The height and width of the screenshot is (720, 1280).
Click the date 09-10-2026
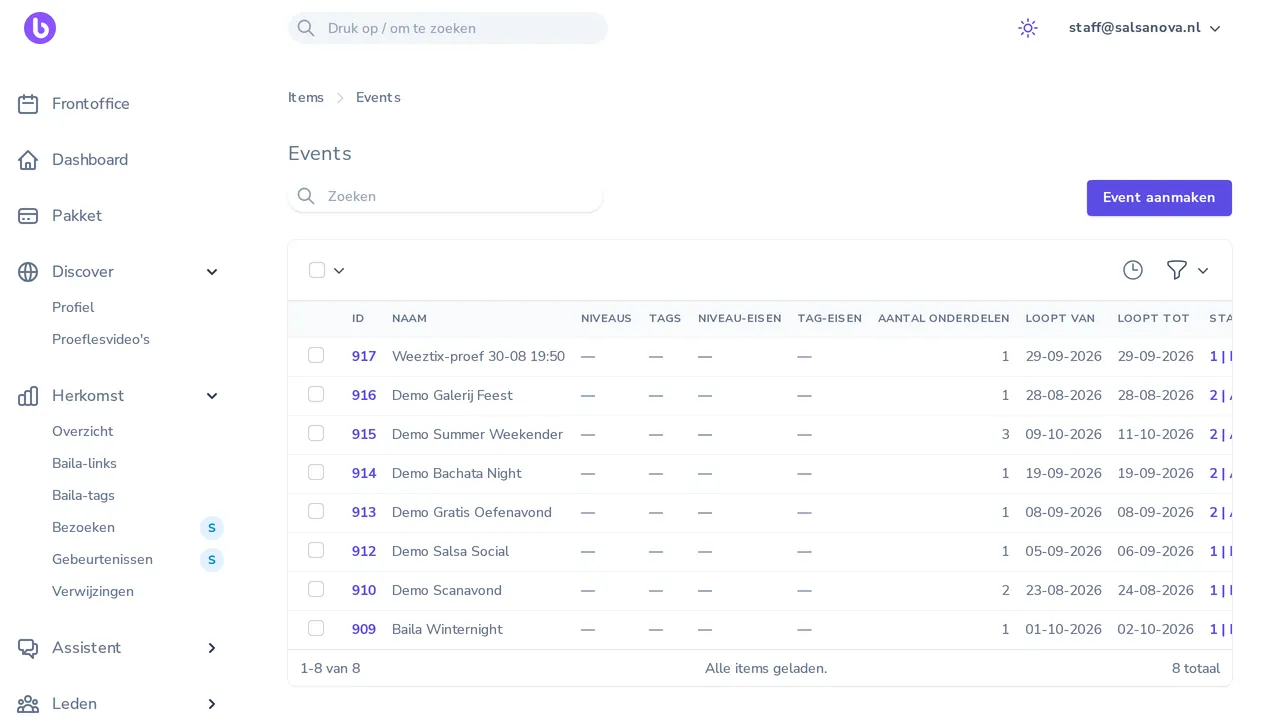[x=1063, y=434]
